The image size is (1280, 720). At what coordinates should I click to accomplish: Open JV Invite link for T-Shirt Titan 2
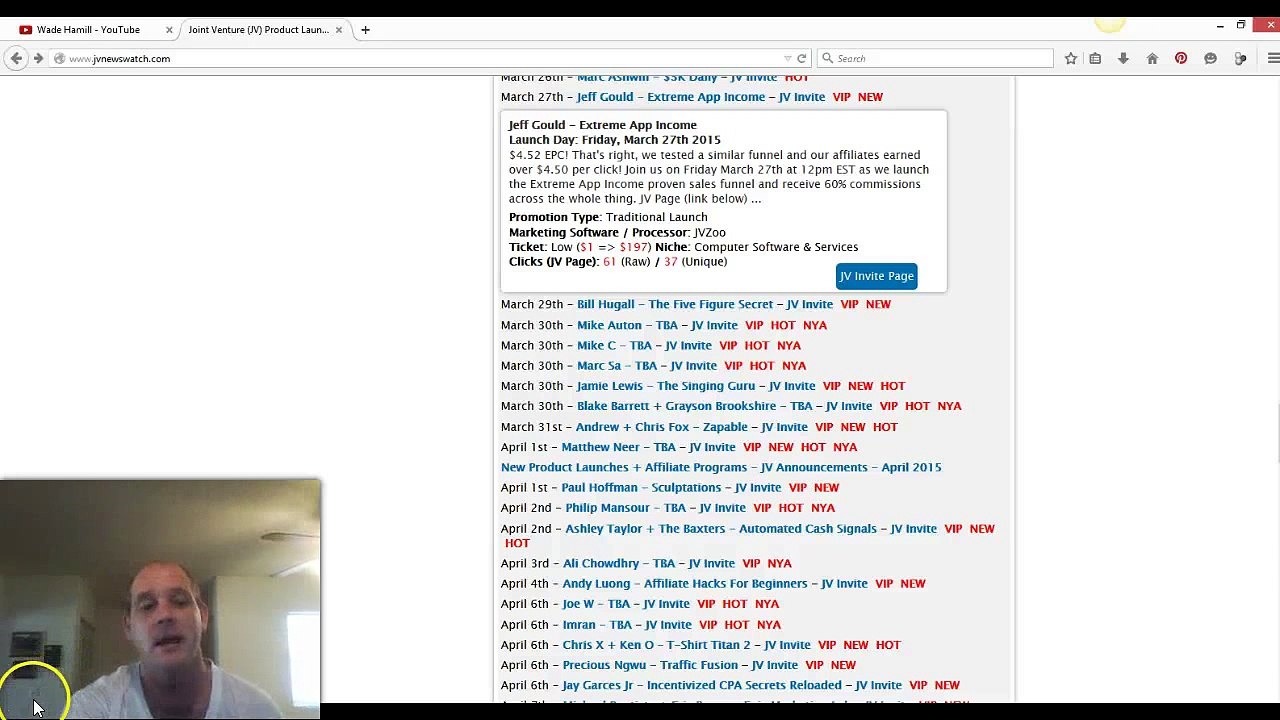point(787,645)
